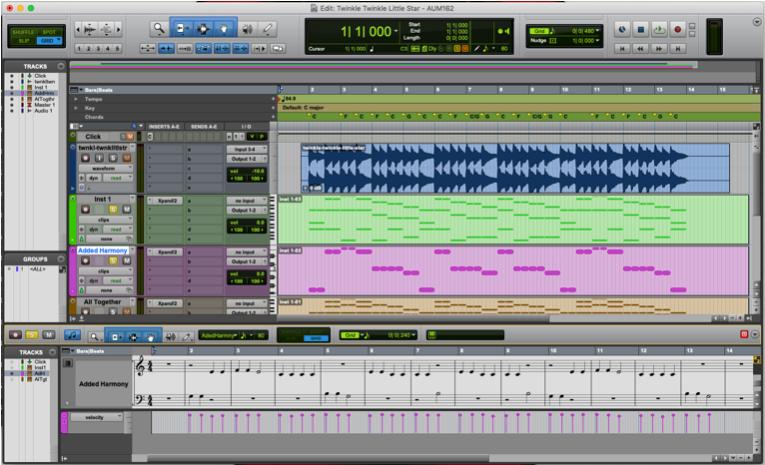
Task: Select AddHrm in the Tracks list
Action: (44, 93)
